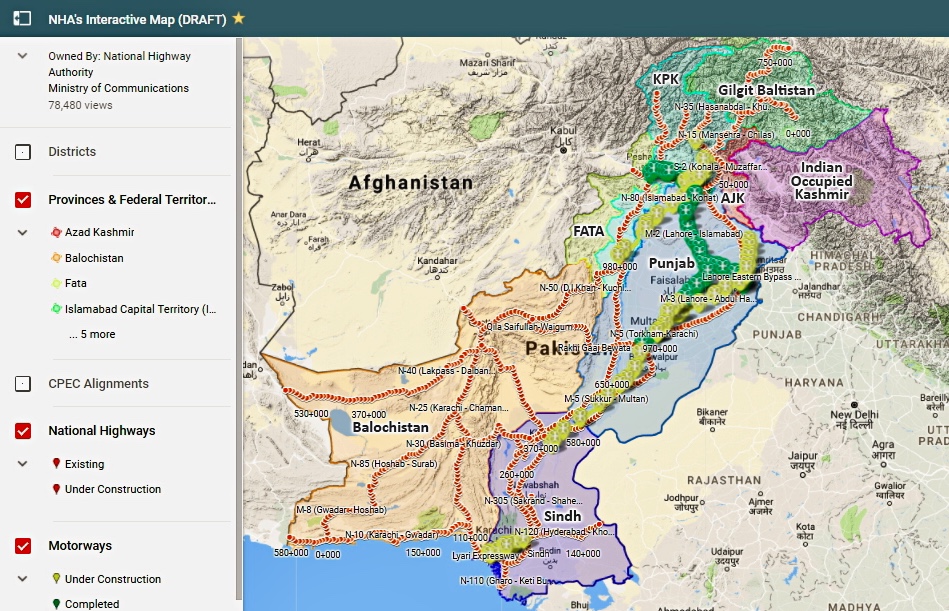Click the CPEC Alignments layer title
Screen dimensions: 949x611
(99, 384)
